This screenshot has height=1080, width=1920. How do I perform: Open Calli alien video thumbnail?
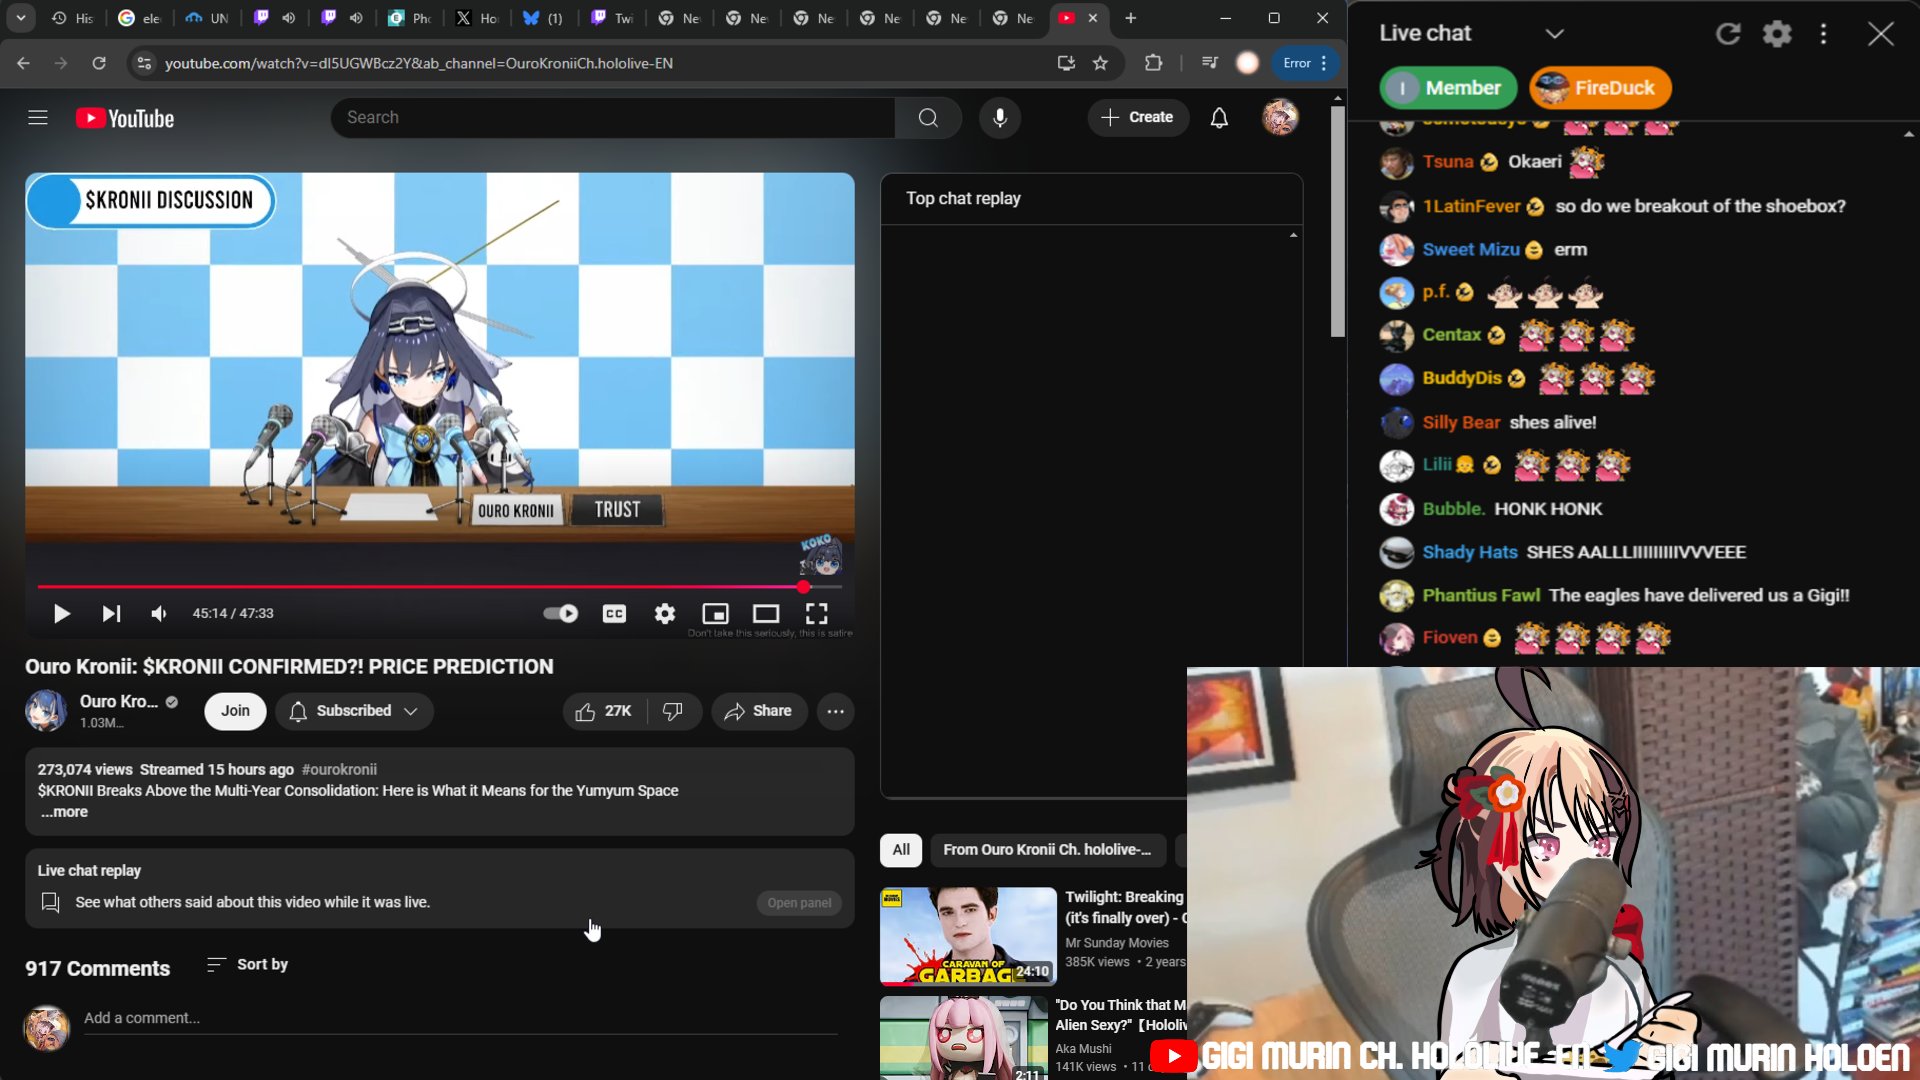(964, 1038)
